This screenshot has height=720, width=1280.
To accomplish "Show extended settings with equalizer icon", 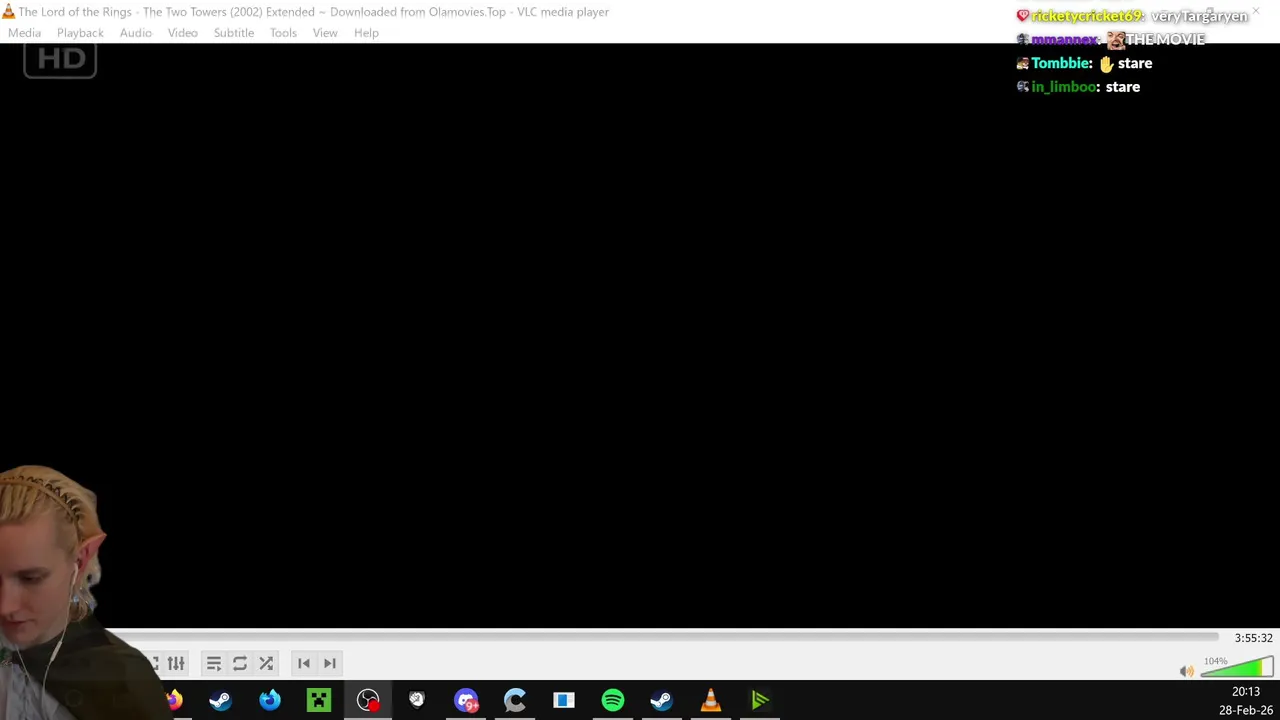I will pyautogui.click(x=176, y=663).
